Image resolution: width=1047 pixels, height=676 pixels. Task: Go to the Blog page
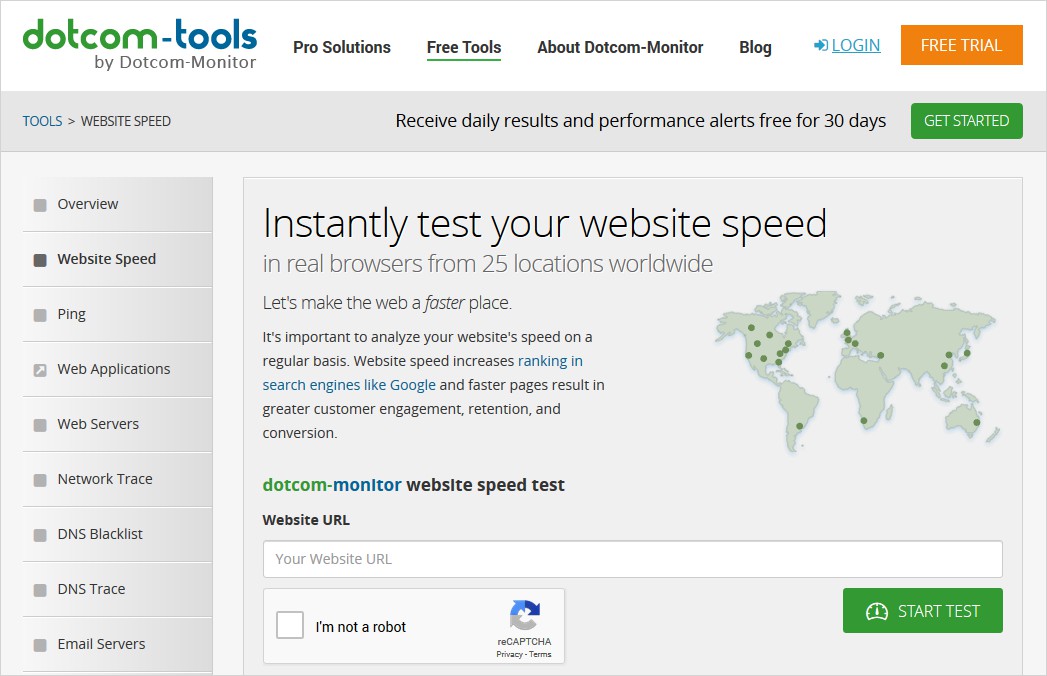755,47
